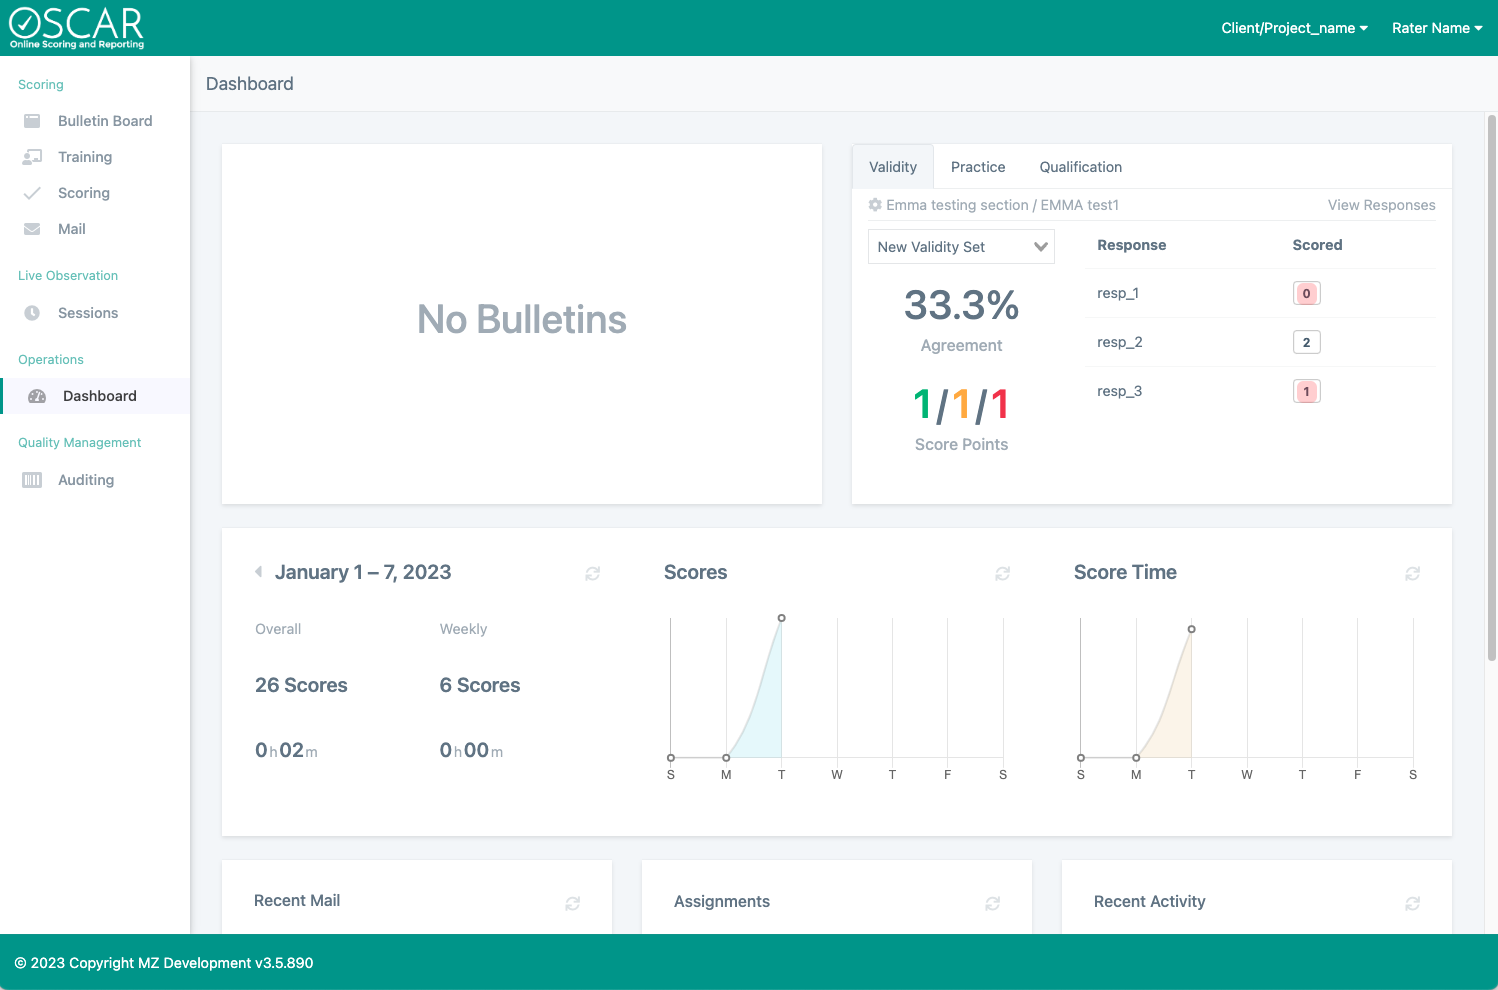This screenshot has width=1498, height=990.
Task: Go to previous week arrow
Action: coord(258,572)
